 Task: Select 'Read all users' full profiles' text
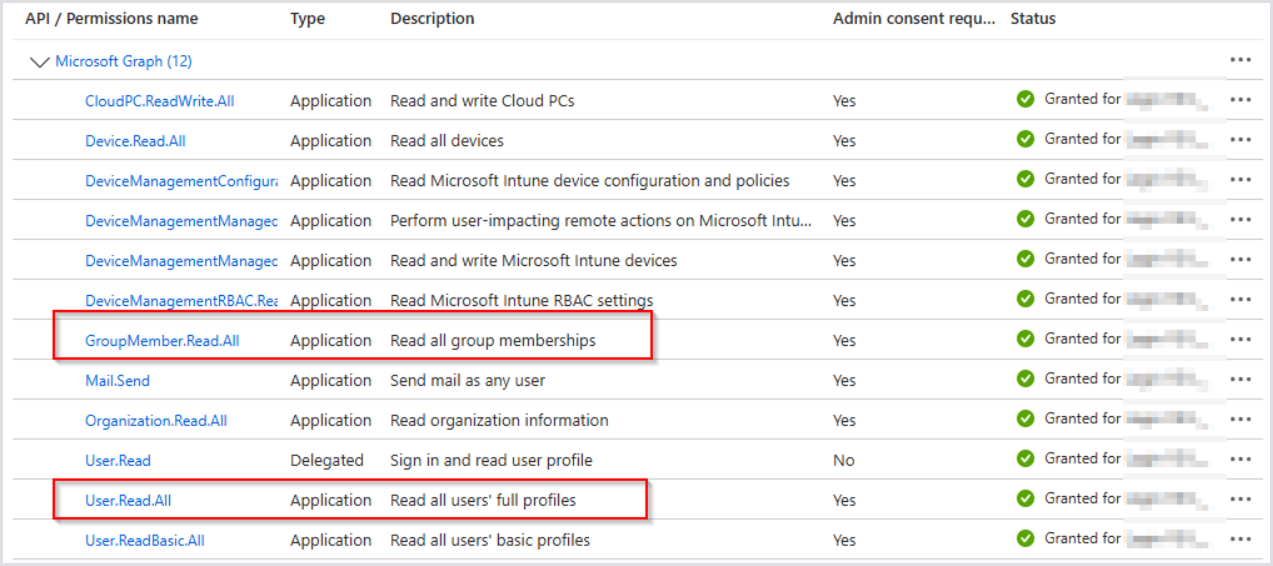[x=483, y=501]
